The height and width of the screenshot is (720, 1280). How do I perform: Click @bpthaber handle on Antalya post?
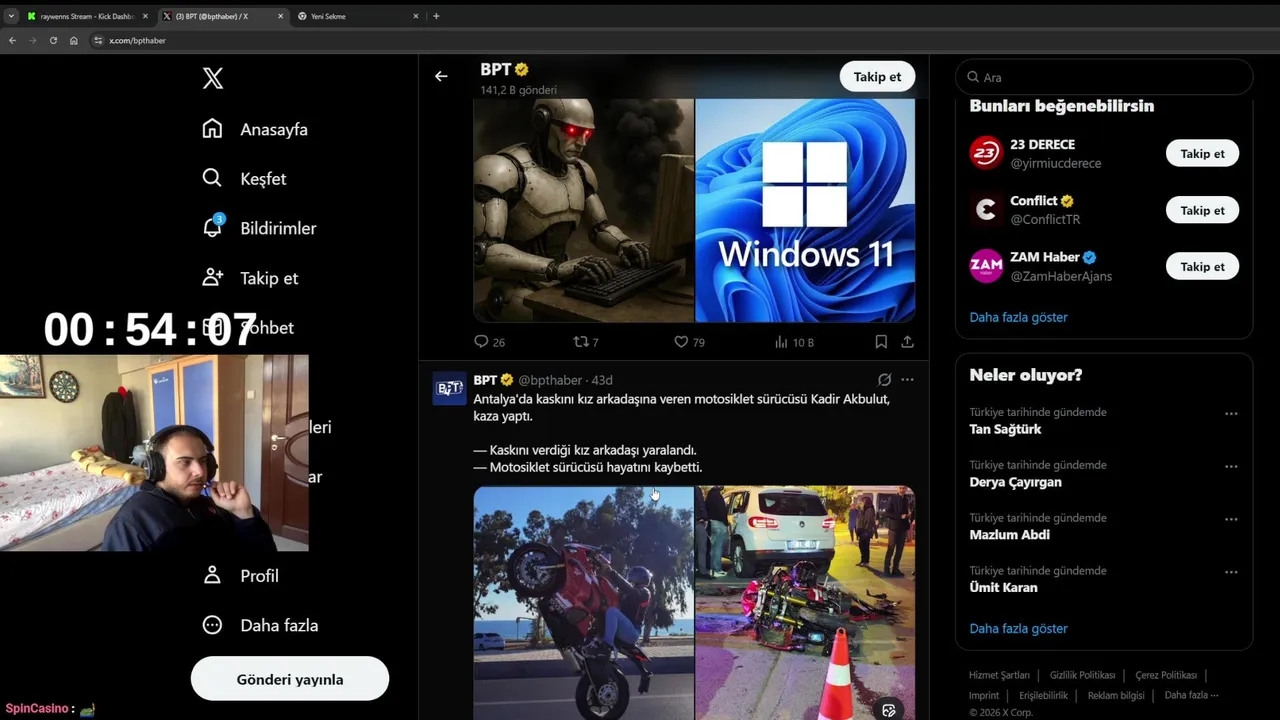point(550,380)
